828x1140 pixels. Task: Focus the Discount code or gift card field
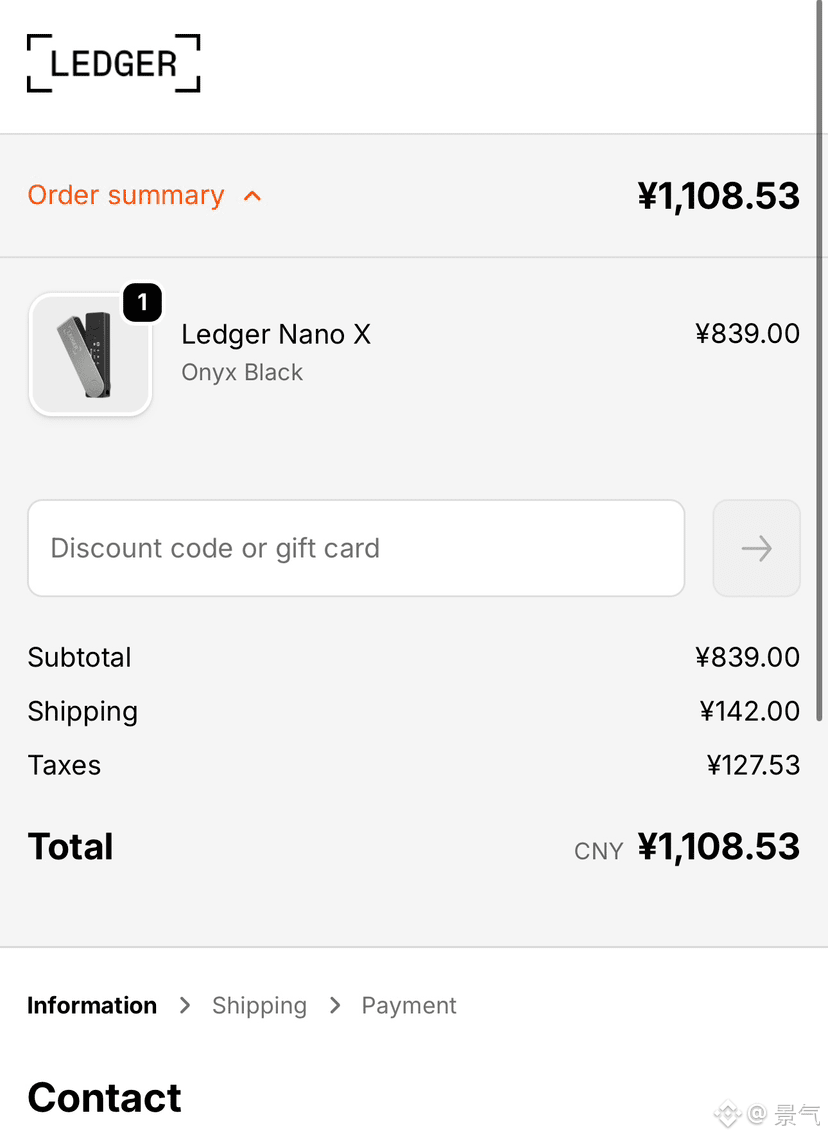coord(356,548)
